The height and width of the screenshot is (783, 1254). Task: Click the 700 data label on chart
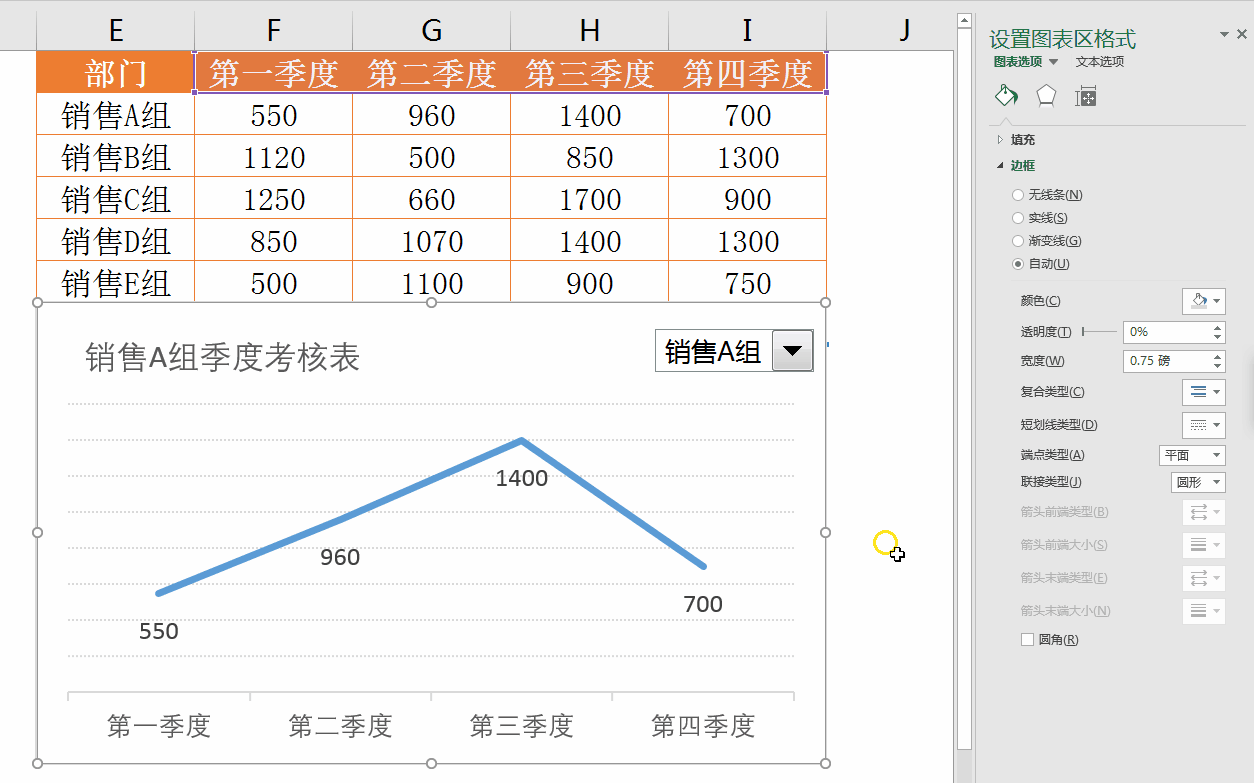tap(703, 604)
